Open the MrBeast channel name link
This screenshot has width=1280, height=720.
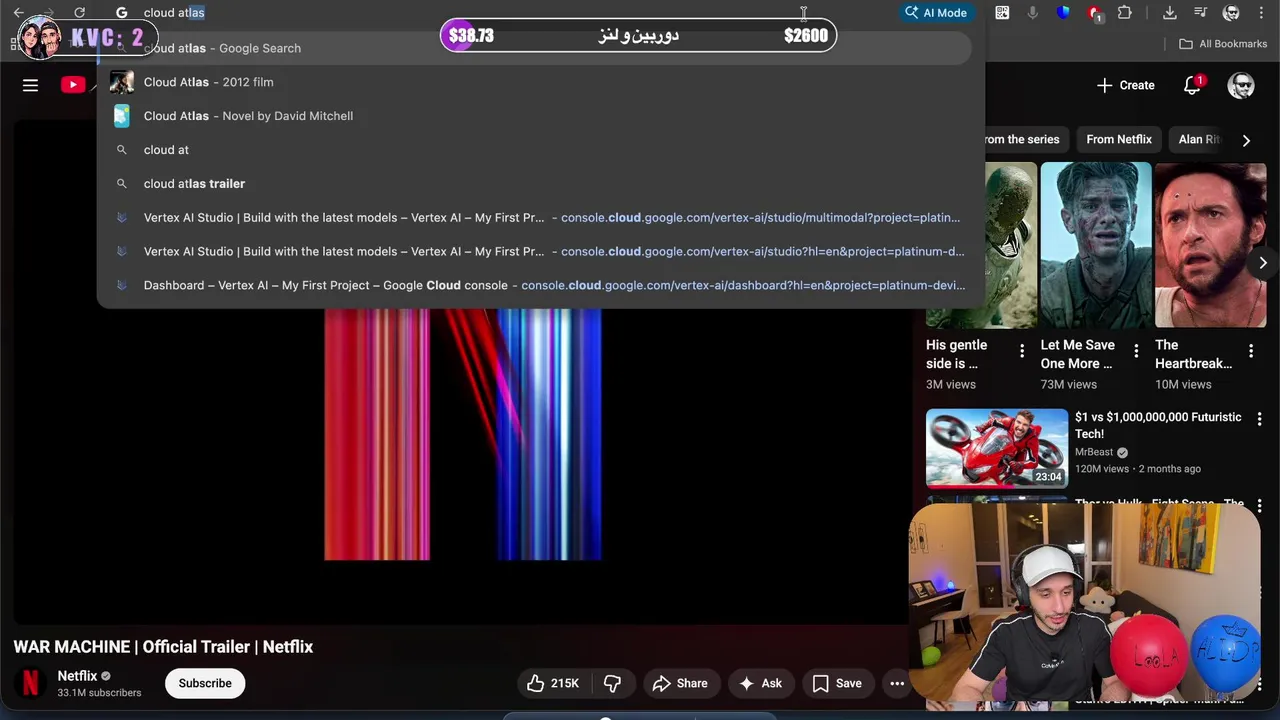pyautogui.click(x=1094, y=452)
